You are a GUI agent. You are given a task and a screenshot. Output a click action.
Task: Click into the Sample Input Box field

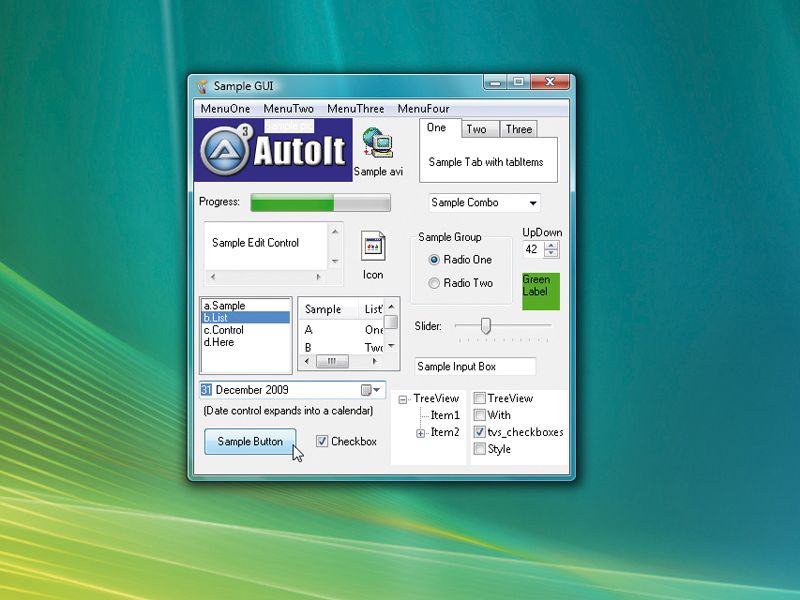[x=475, y=366]
